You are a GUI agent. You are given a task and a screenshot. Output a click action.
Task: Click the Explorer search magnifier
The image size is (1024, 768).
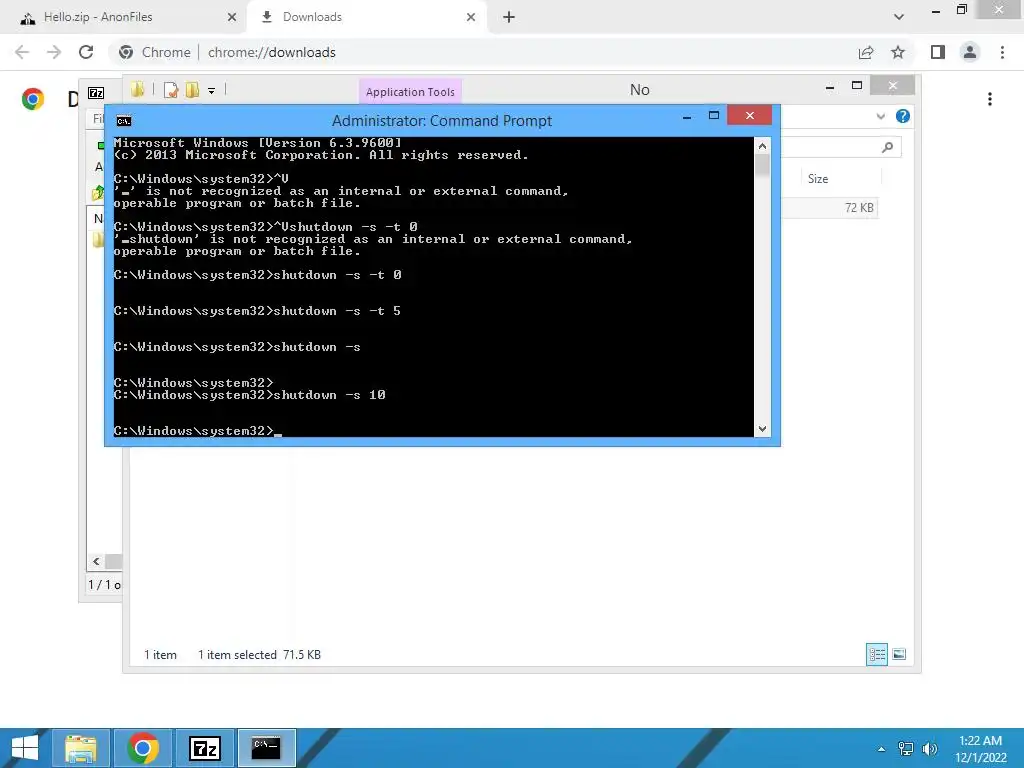pos(887,148)
